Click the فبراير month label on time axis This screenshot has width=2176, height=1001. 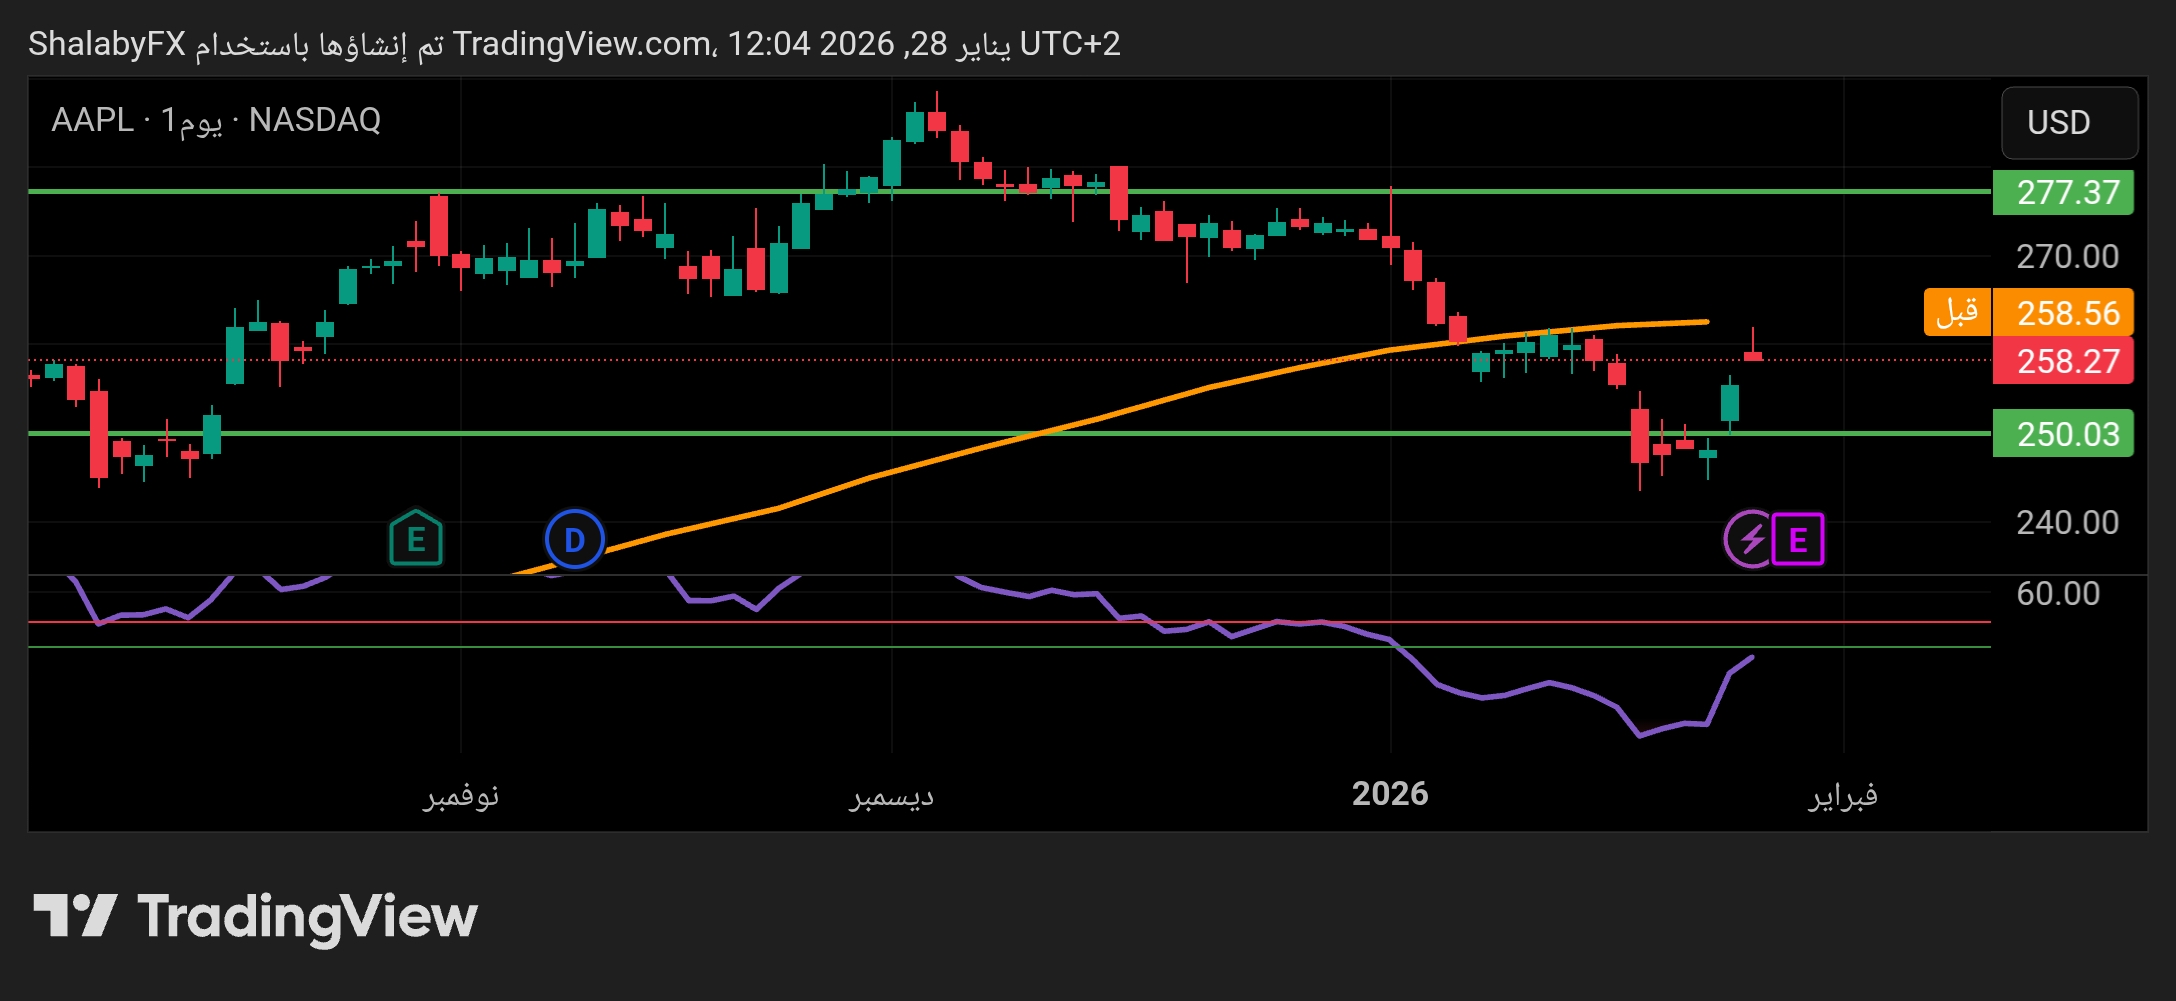coord(1842,796)
